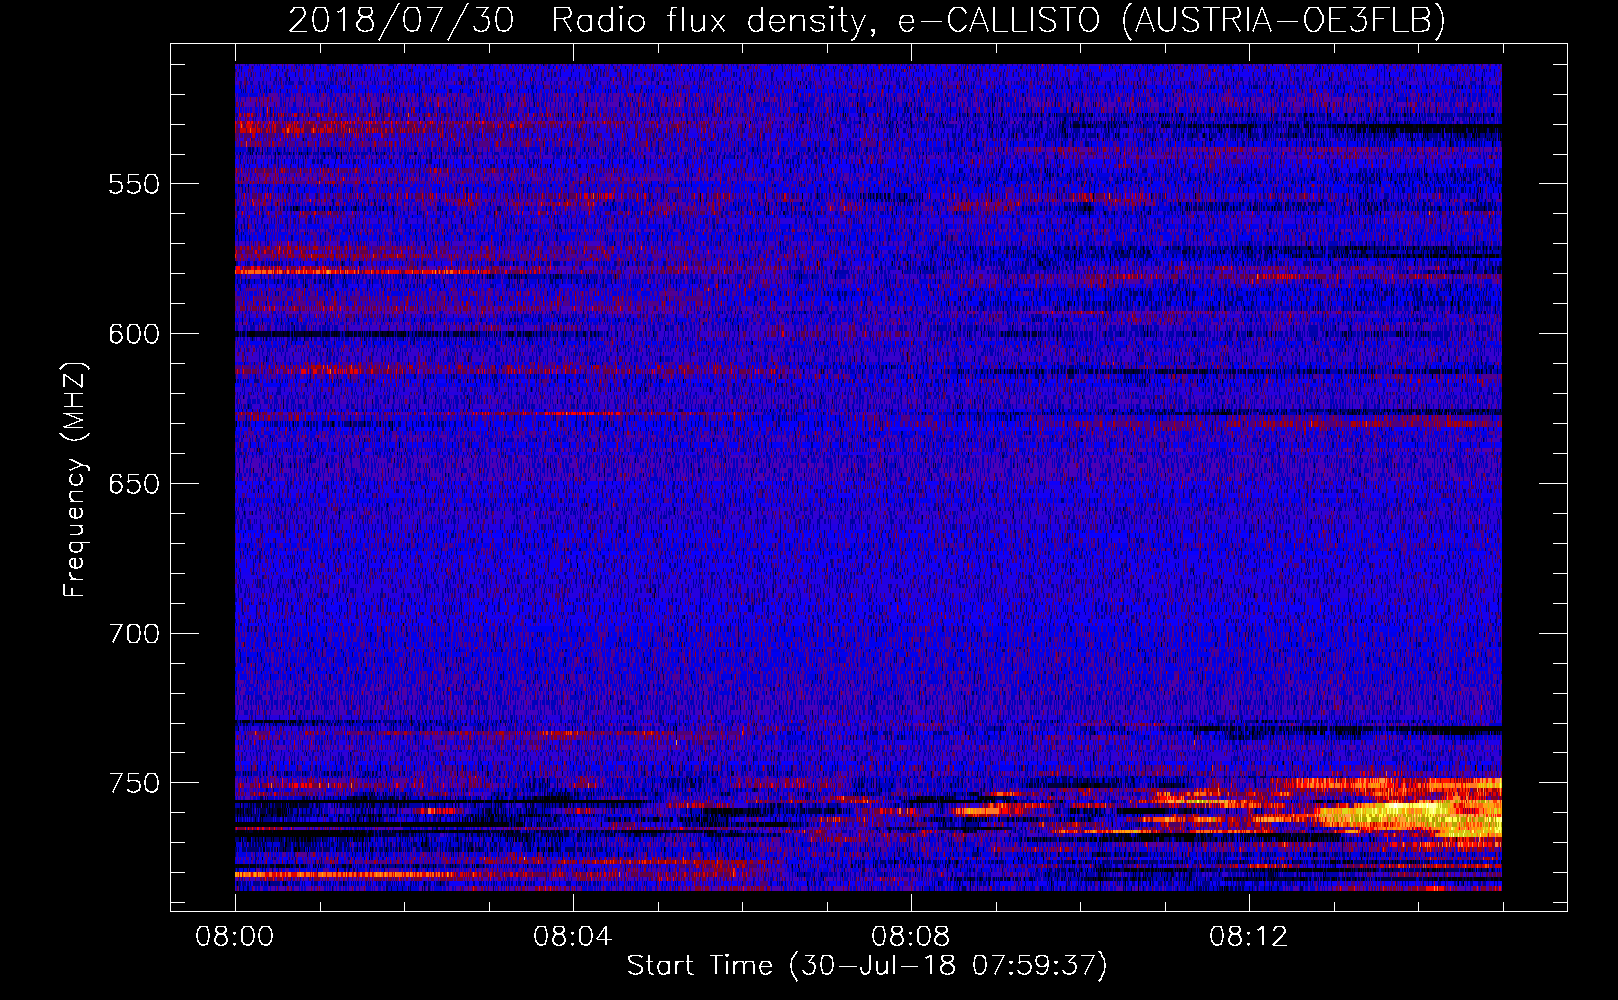The image size is (1618, 1000).
Task: Click the 'Start Time (30-Jul-18 07:59:37)' label
Action: pos(867,966)
